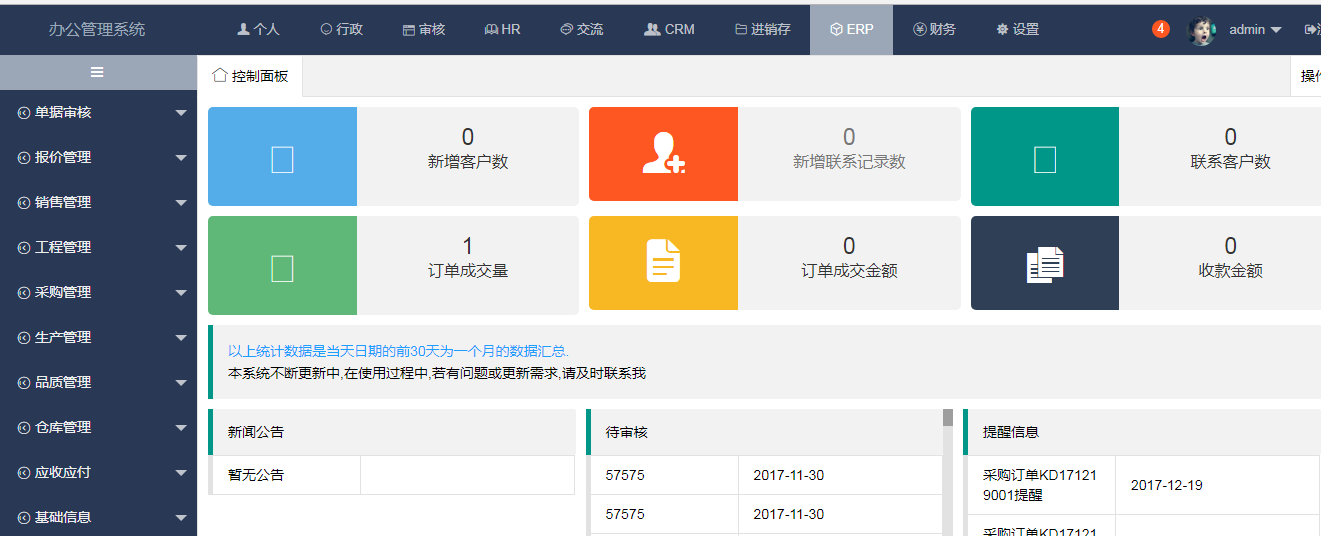Click the home icon on control panel tab
The image size is (1321, 536).
point(219,75)
